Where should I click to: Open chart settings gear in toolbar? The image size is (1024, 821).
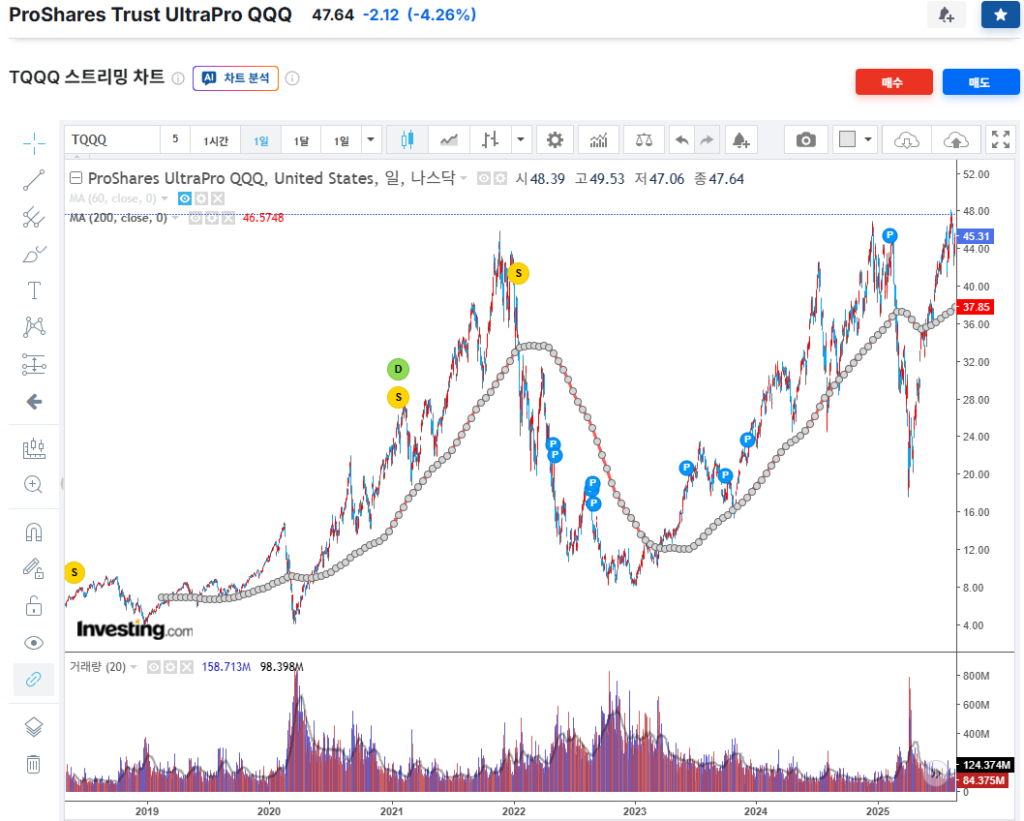pyautogui.click(x=555, y=140)
